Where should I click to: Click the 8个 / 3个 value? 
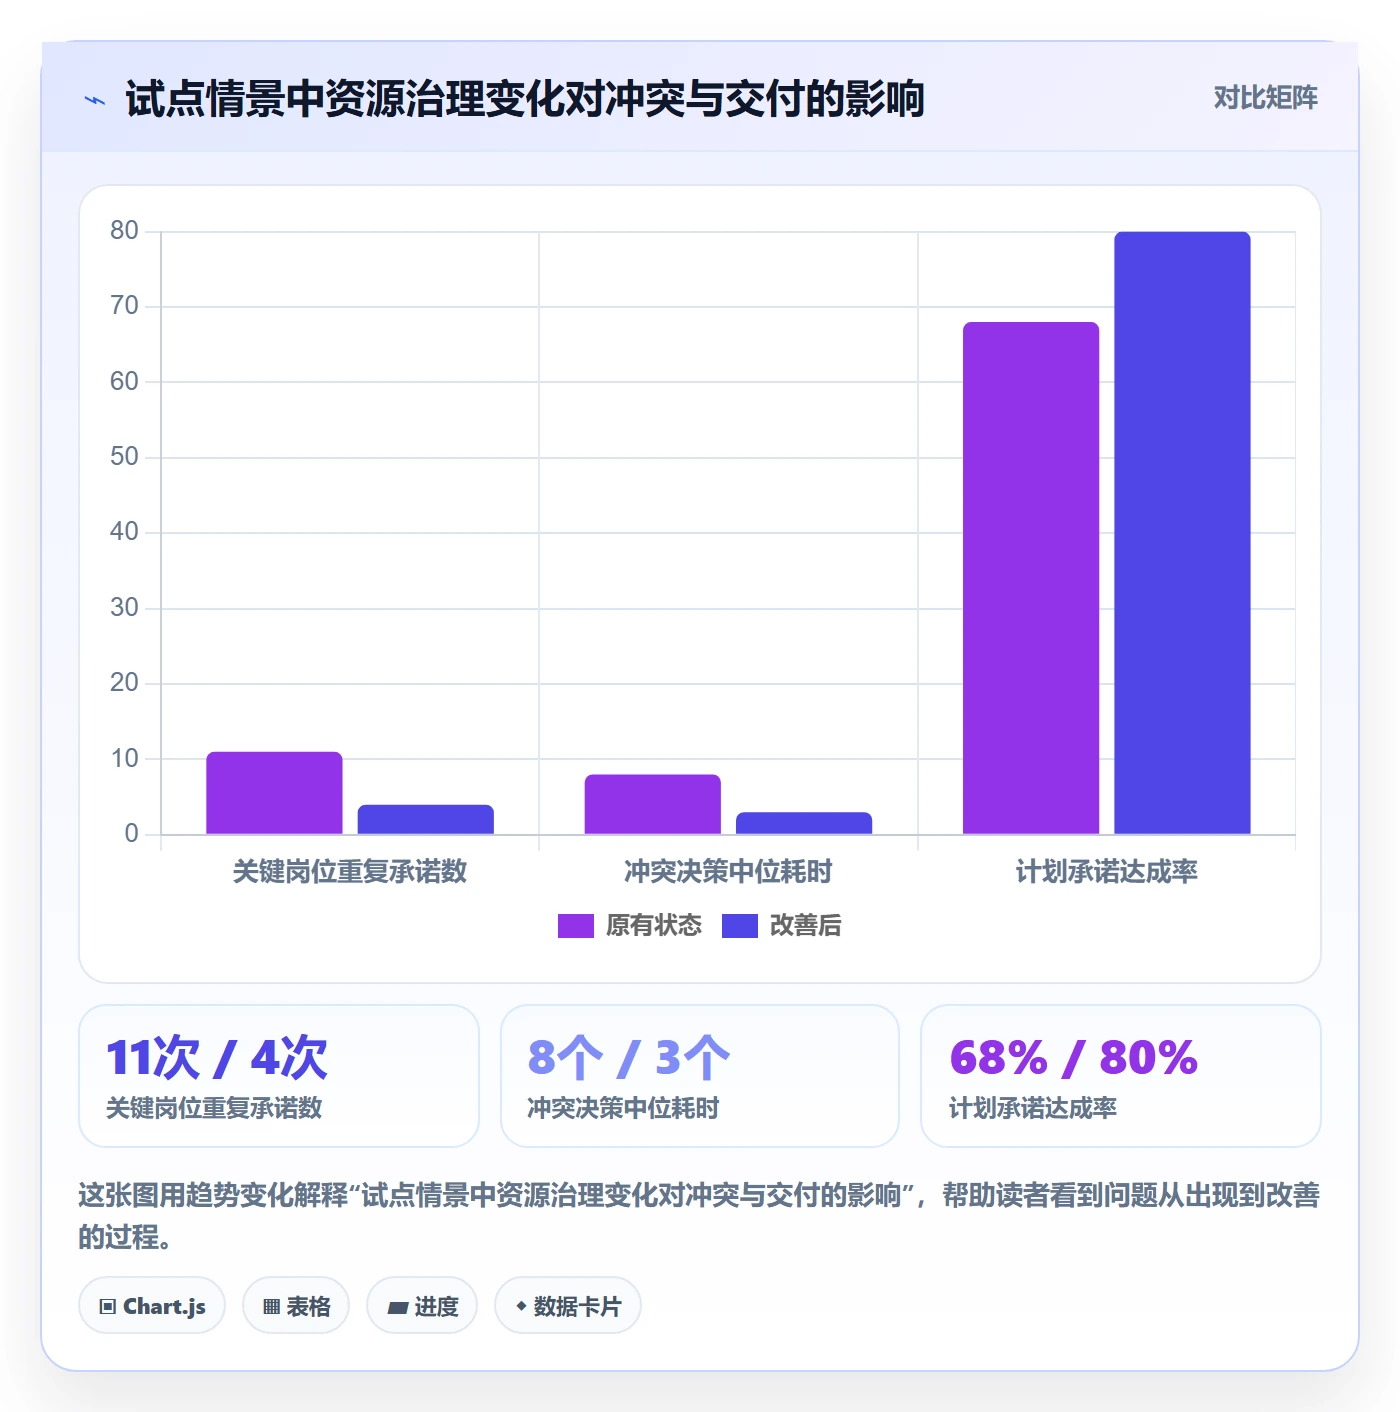[x=629, y=1058]
